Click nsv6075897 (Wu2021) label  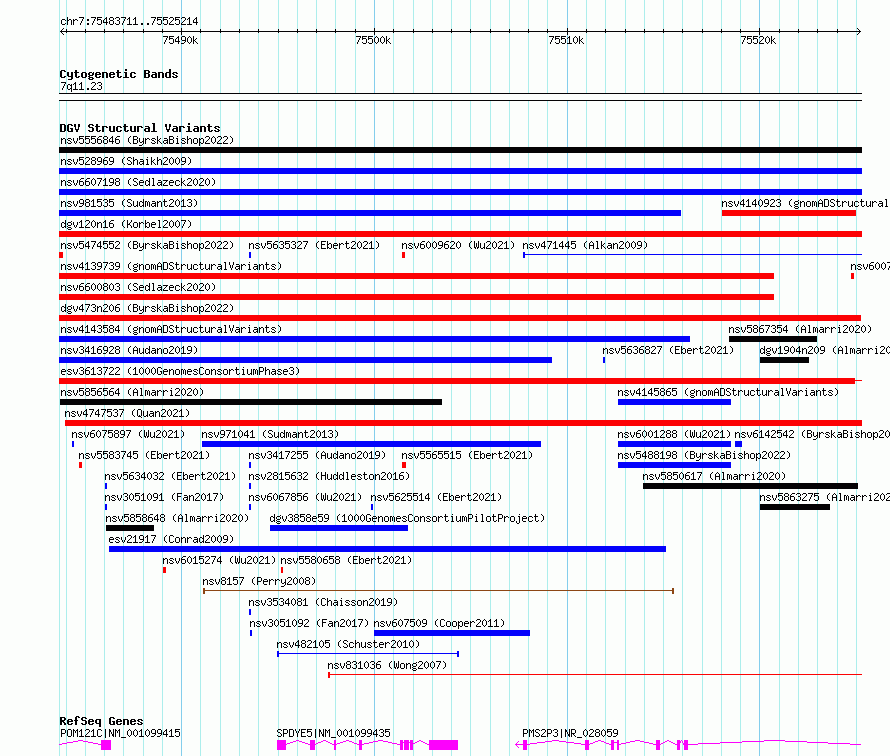(x=128, y=434)
